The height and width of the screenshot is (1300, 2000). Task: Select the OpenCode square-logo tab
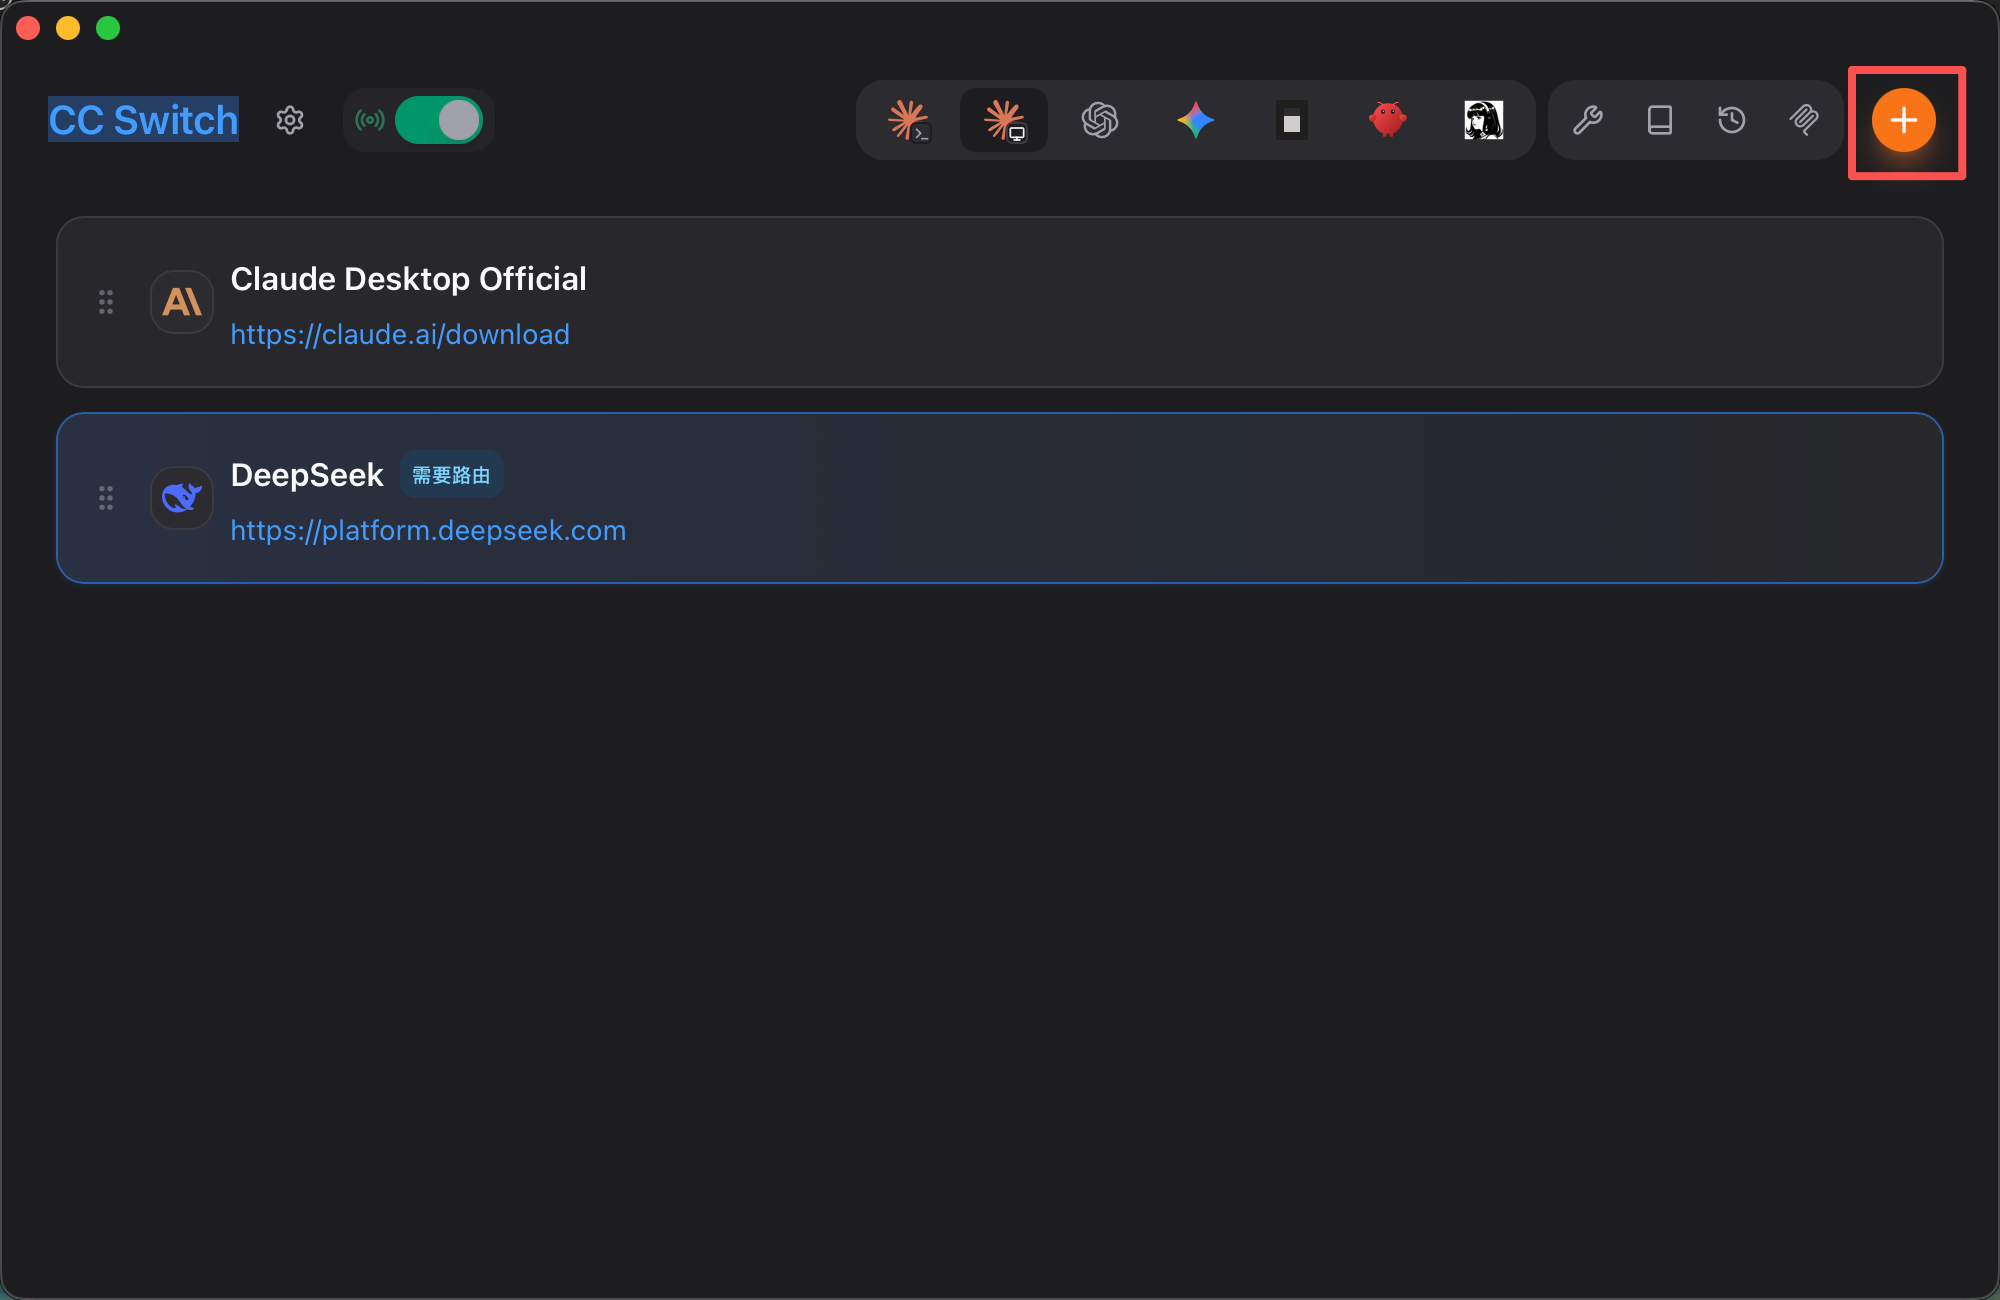(x=1292, y=120)
